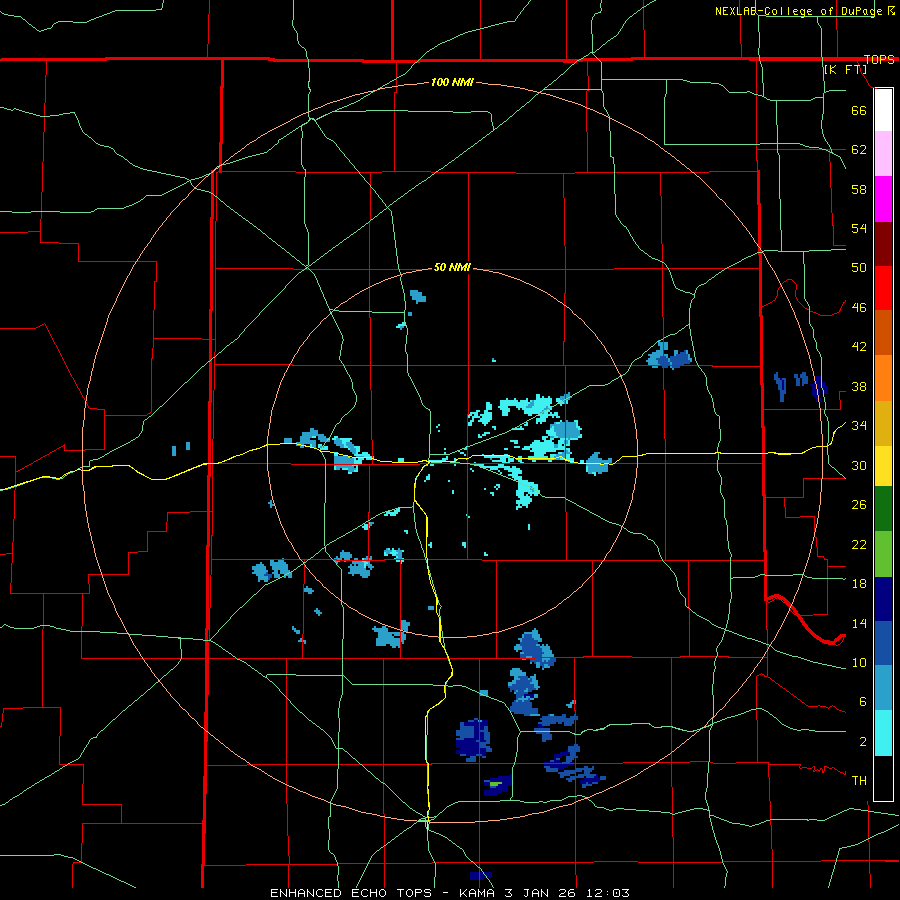Click the legend value "46"

point(859,308)
